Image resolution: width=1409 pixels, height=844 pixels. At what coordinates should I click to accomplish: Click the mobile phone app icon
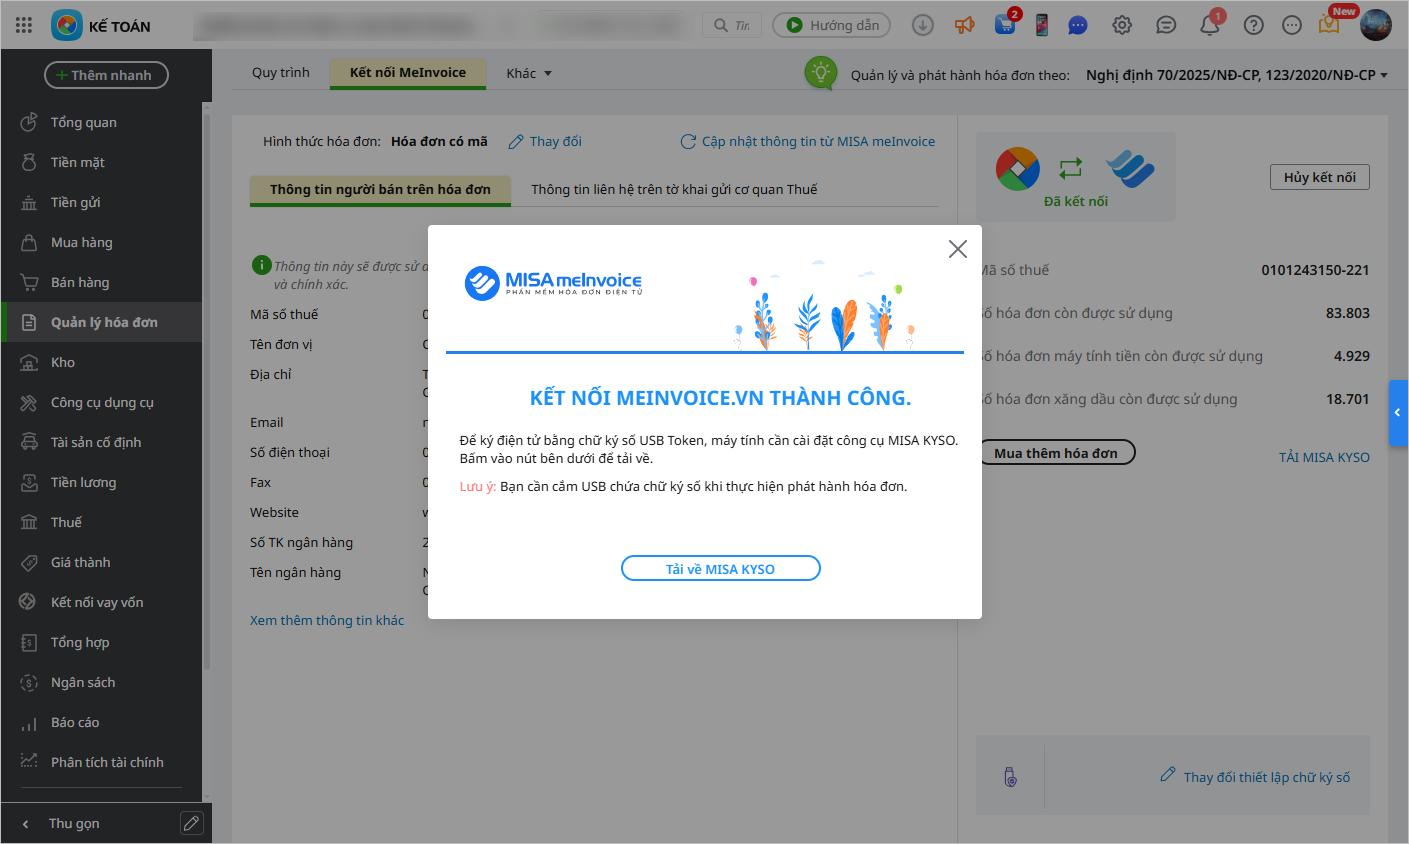(1041, 25)
